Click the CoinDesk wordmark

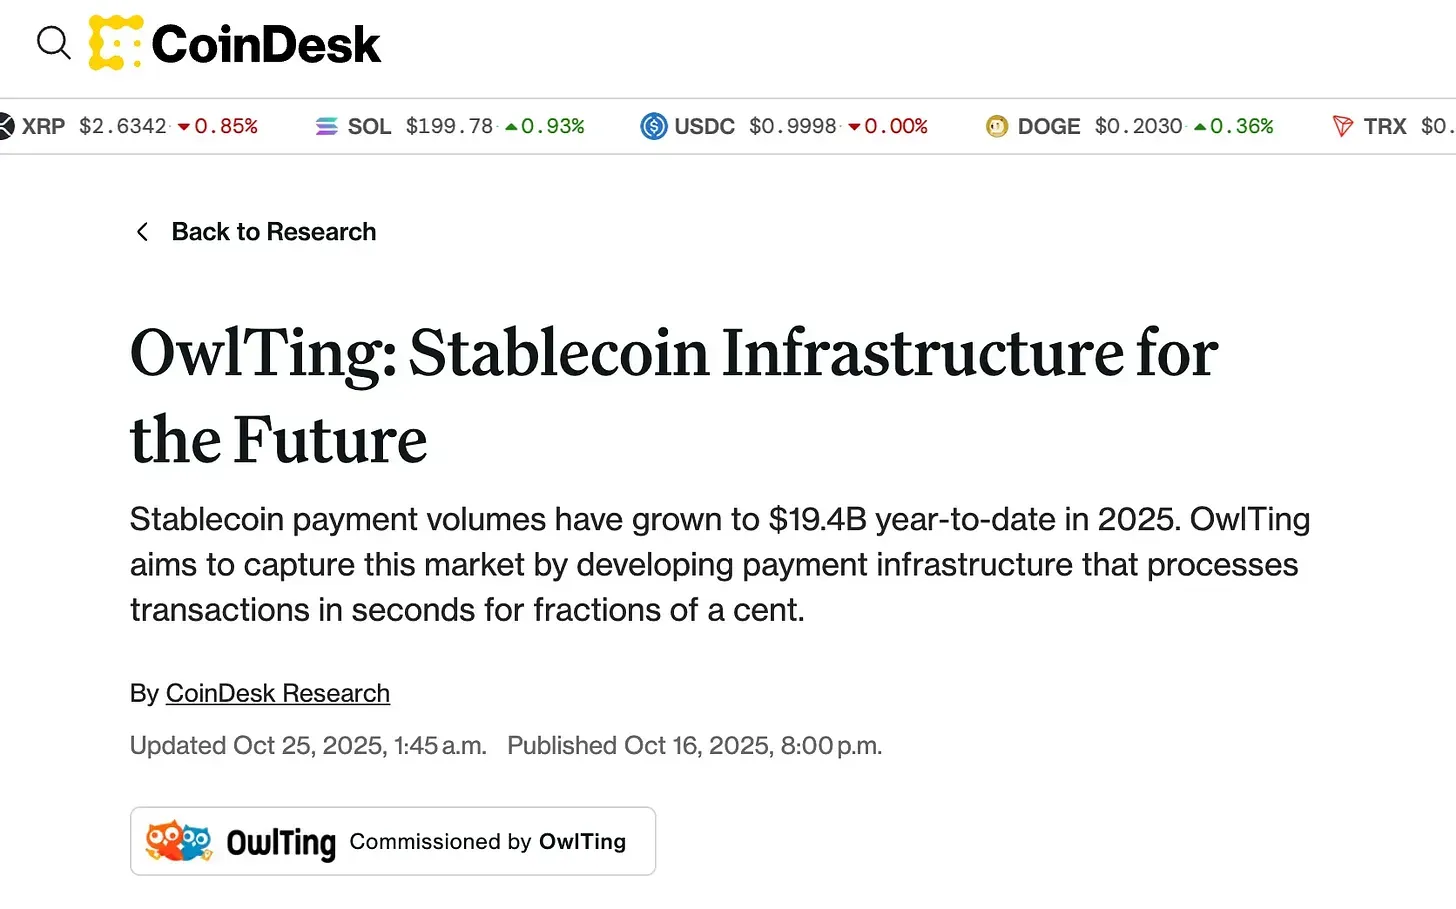point(266,44)
